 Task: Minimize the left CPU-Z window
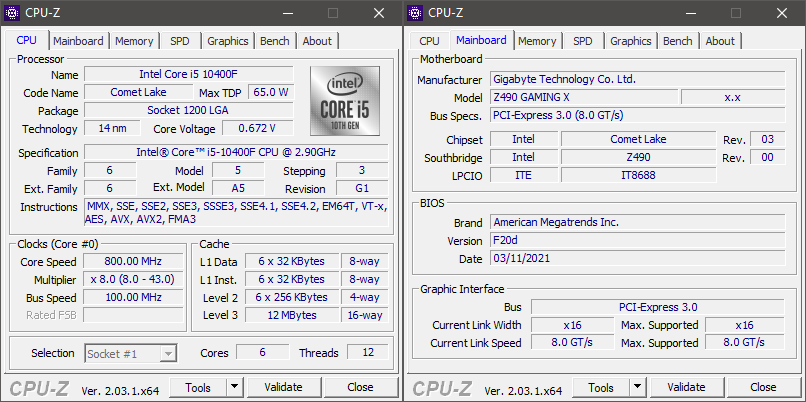[x=287, y=13]
